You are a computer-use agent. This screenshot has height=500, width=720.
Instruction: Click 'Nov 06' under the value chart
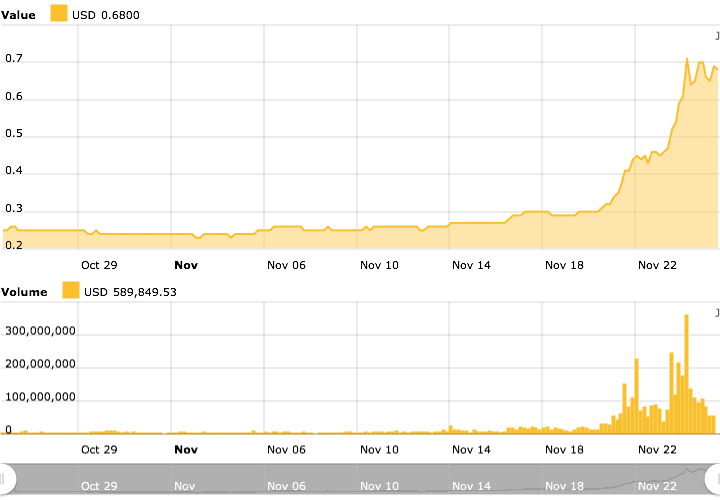(286, 265)
